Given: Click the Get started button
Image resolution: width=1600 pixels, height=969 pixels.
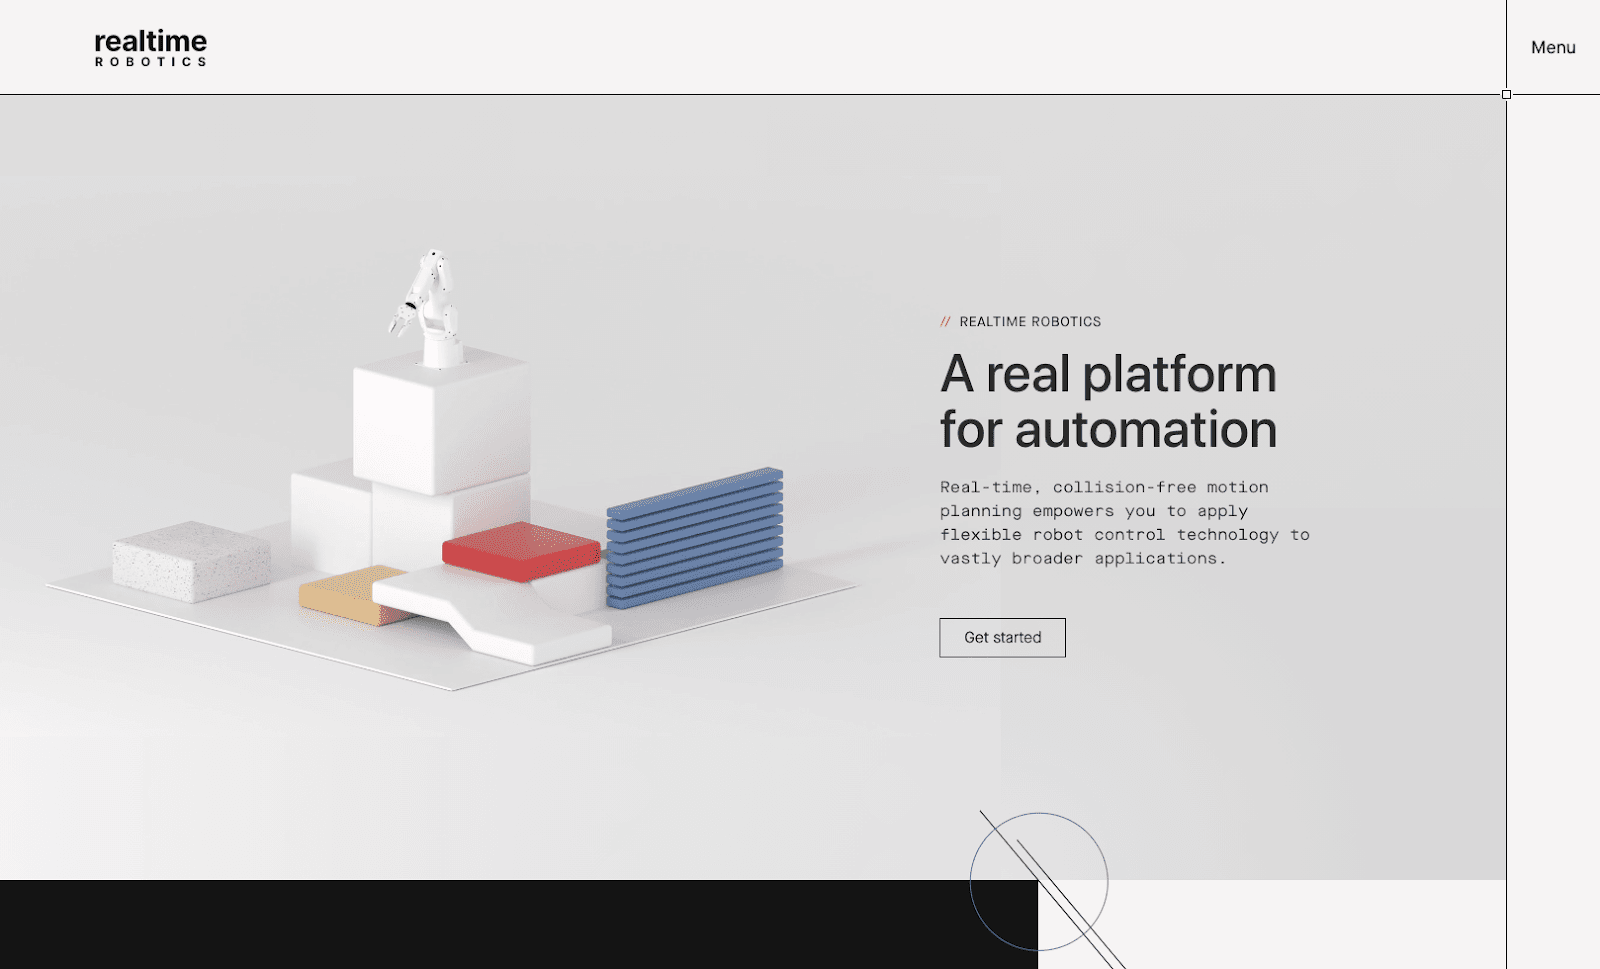Looking at the screenshot, I should pyautogui.click(x=1001, y=637).
